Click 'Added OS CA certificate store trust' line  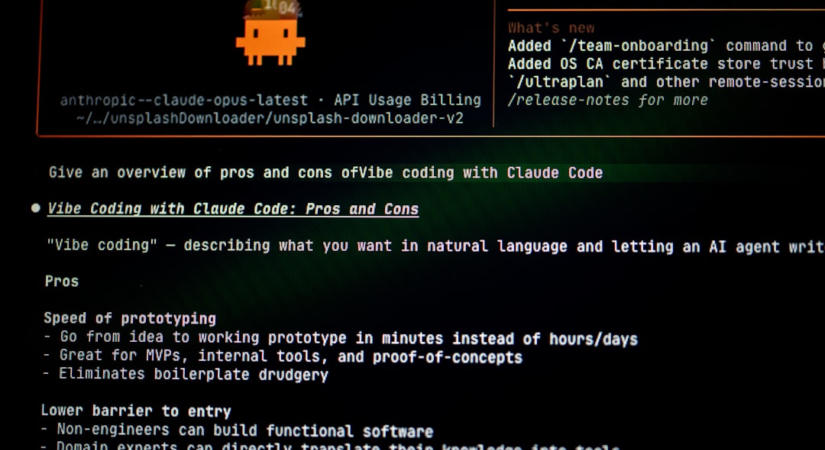pyautogui.click(x=666, y=64)
